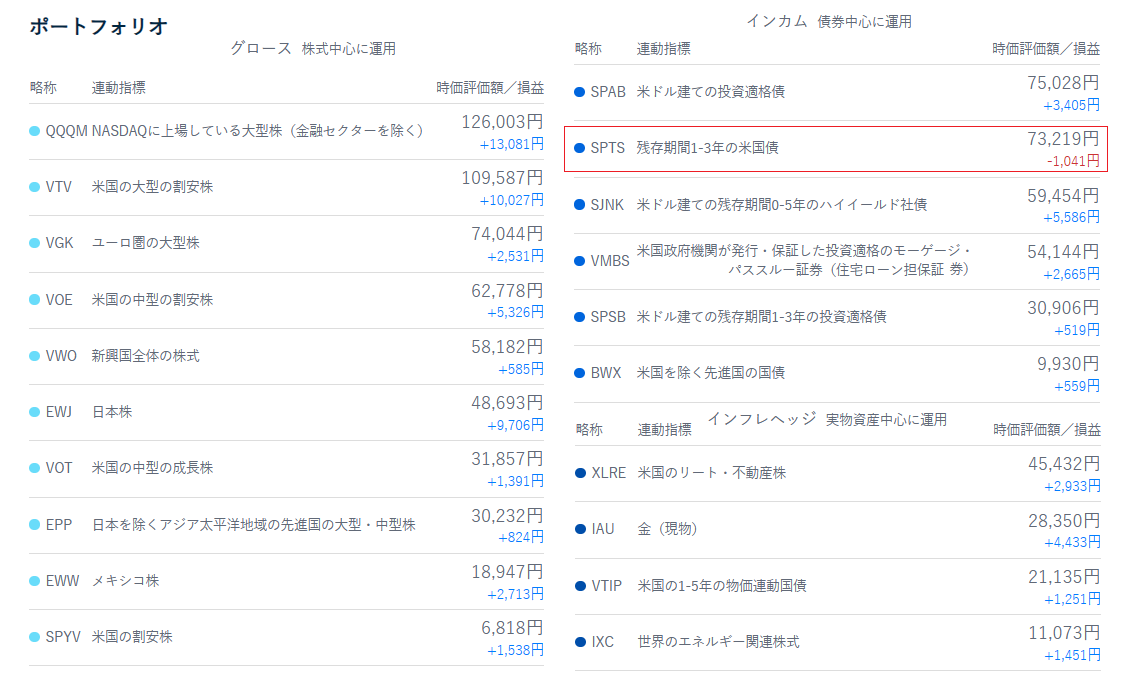The width and height of the screenshot is (1125, 675).
Task: Click the SPYV gain +1,538円
Action: point(515,651)
